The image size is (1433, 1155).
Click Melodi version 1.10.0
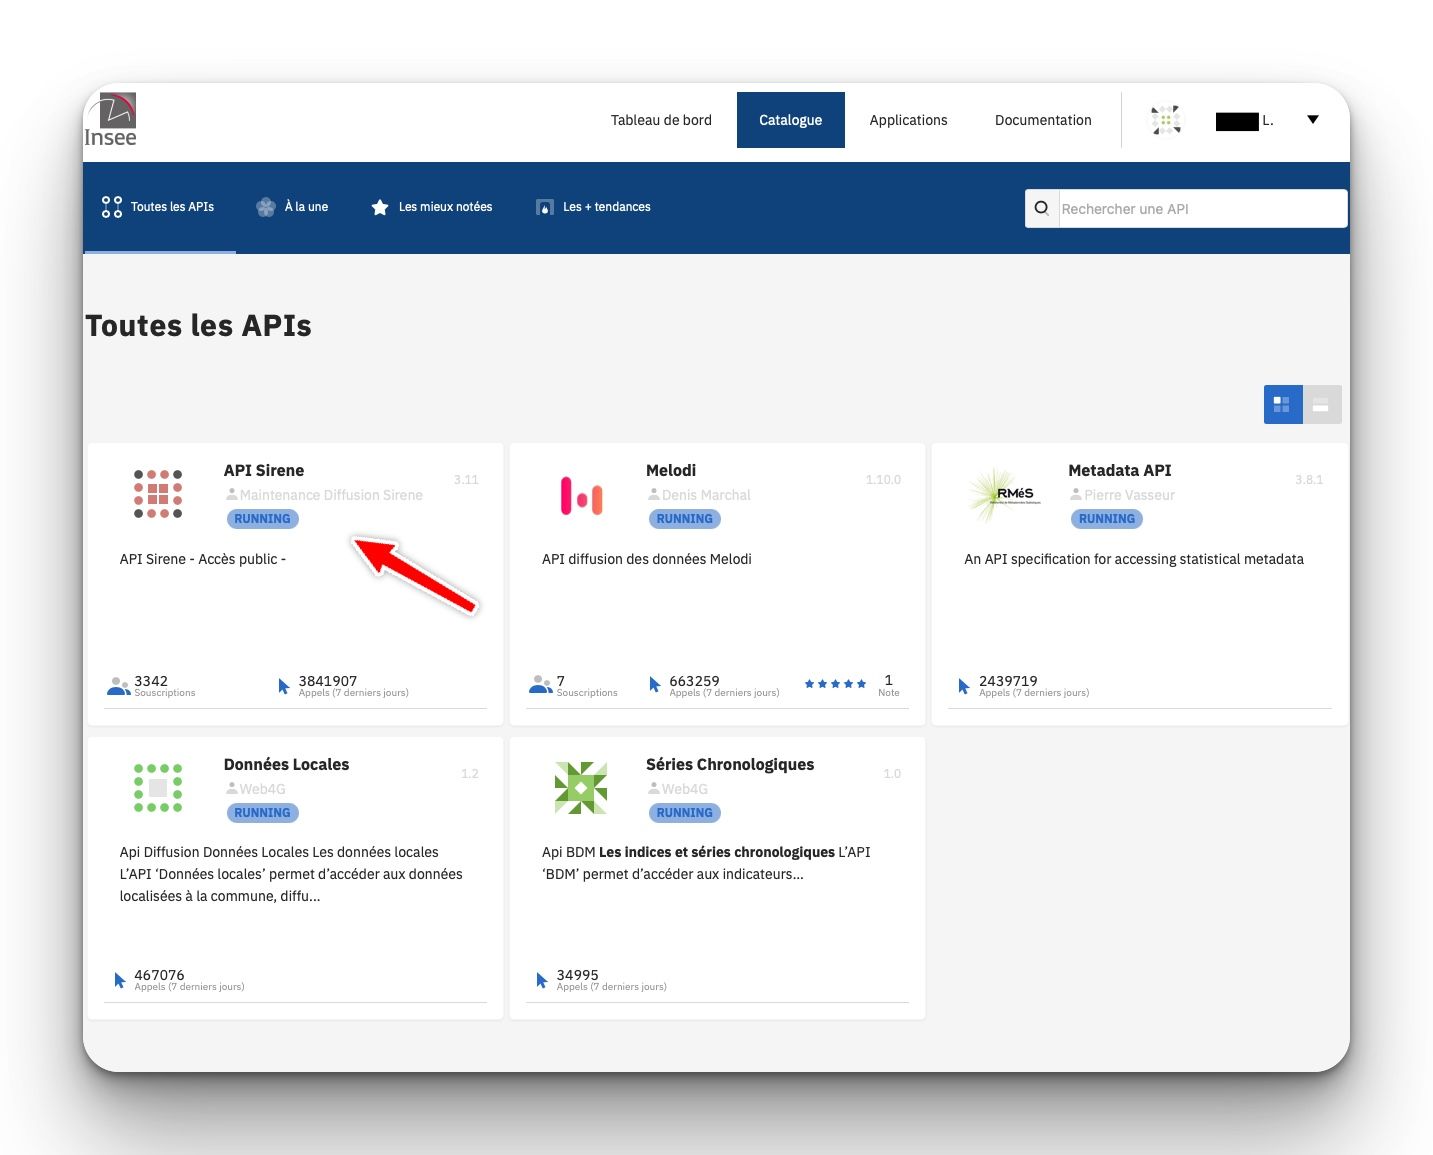tap(883, 480)
